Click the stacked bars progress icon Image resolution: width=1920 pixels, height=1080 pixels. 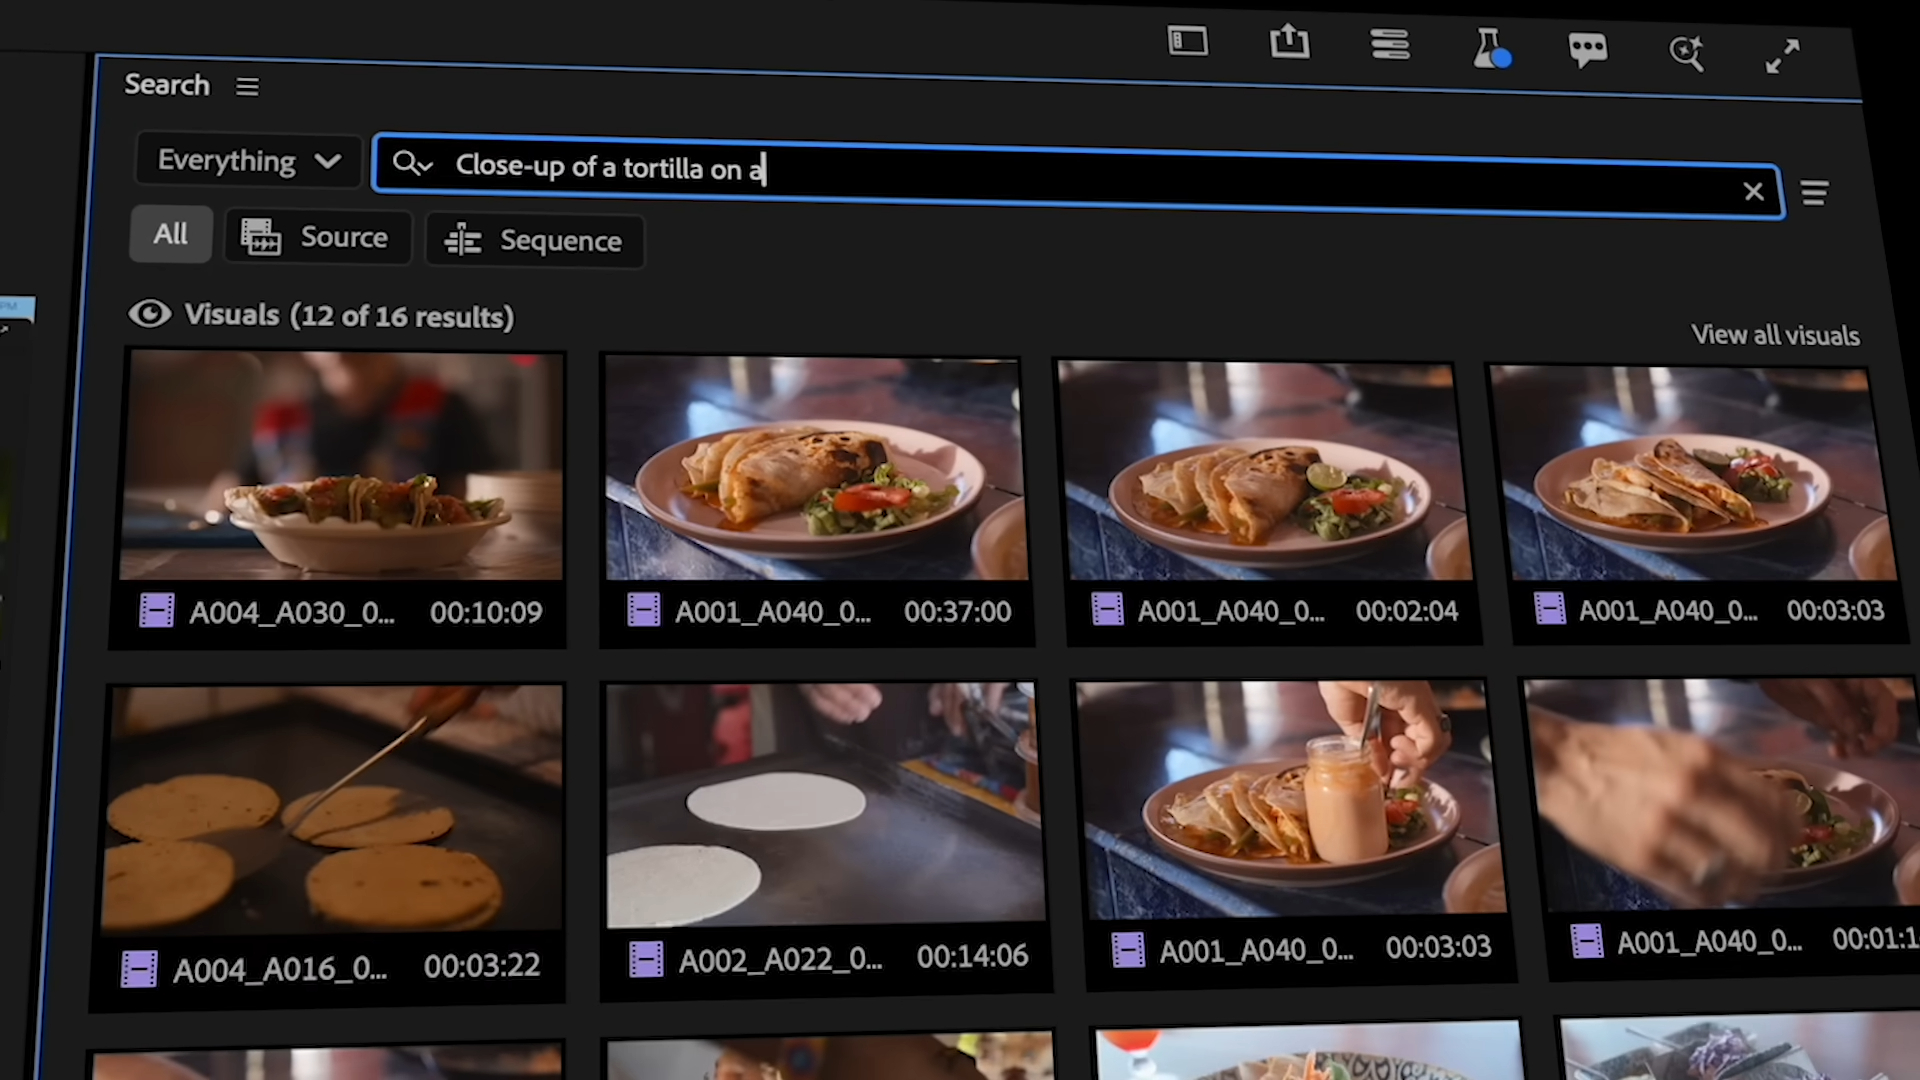click(x=1390, y=44)
